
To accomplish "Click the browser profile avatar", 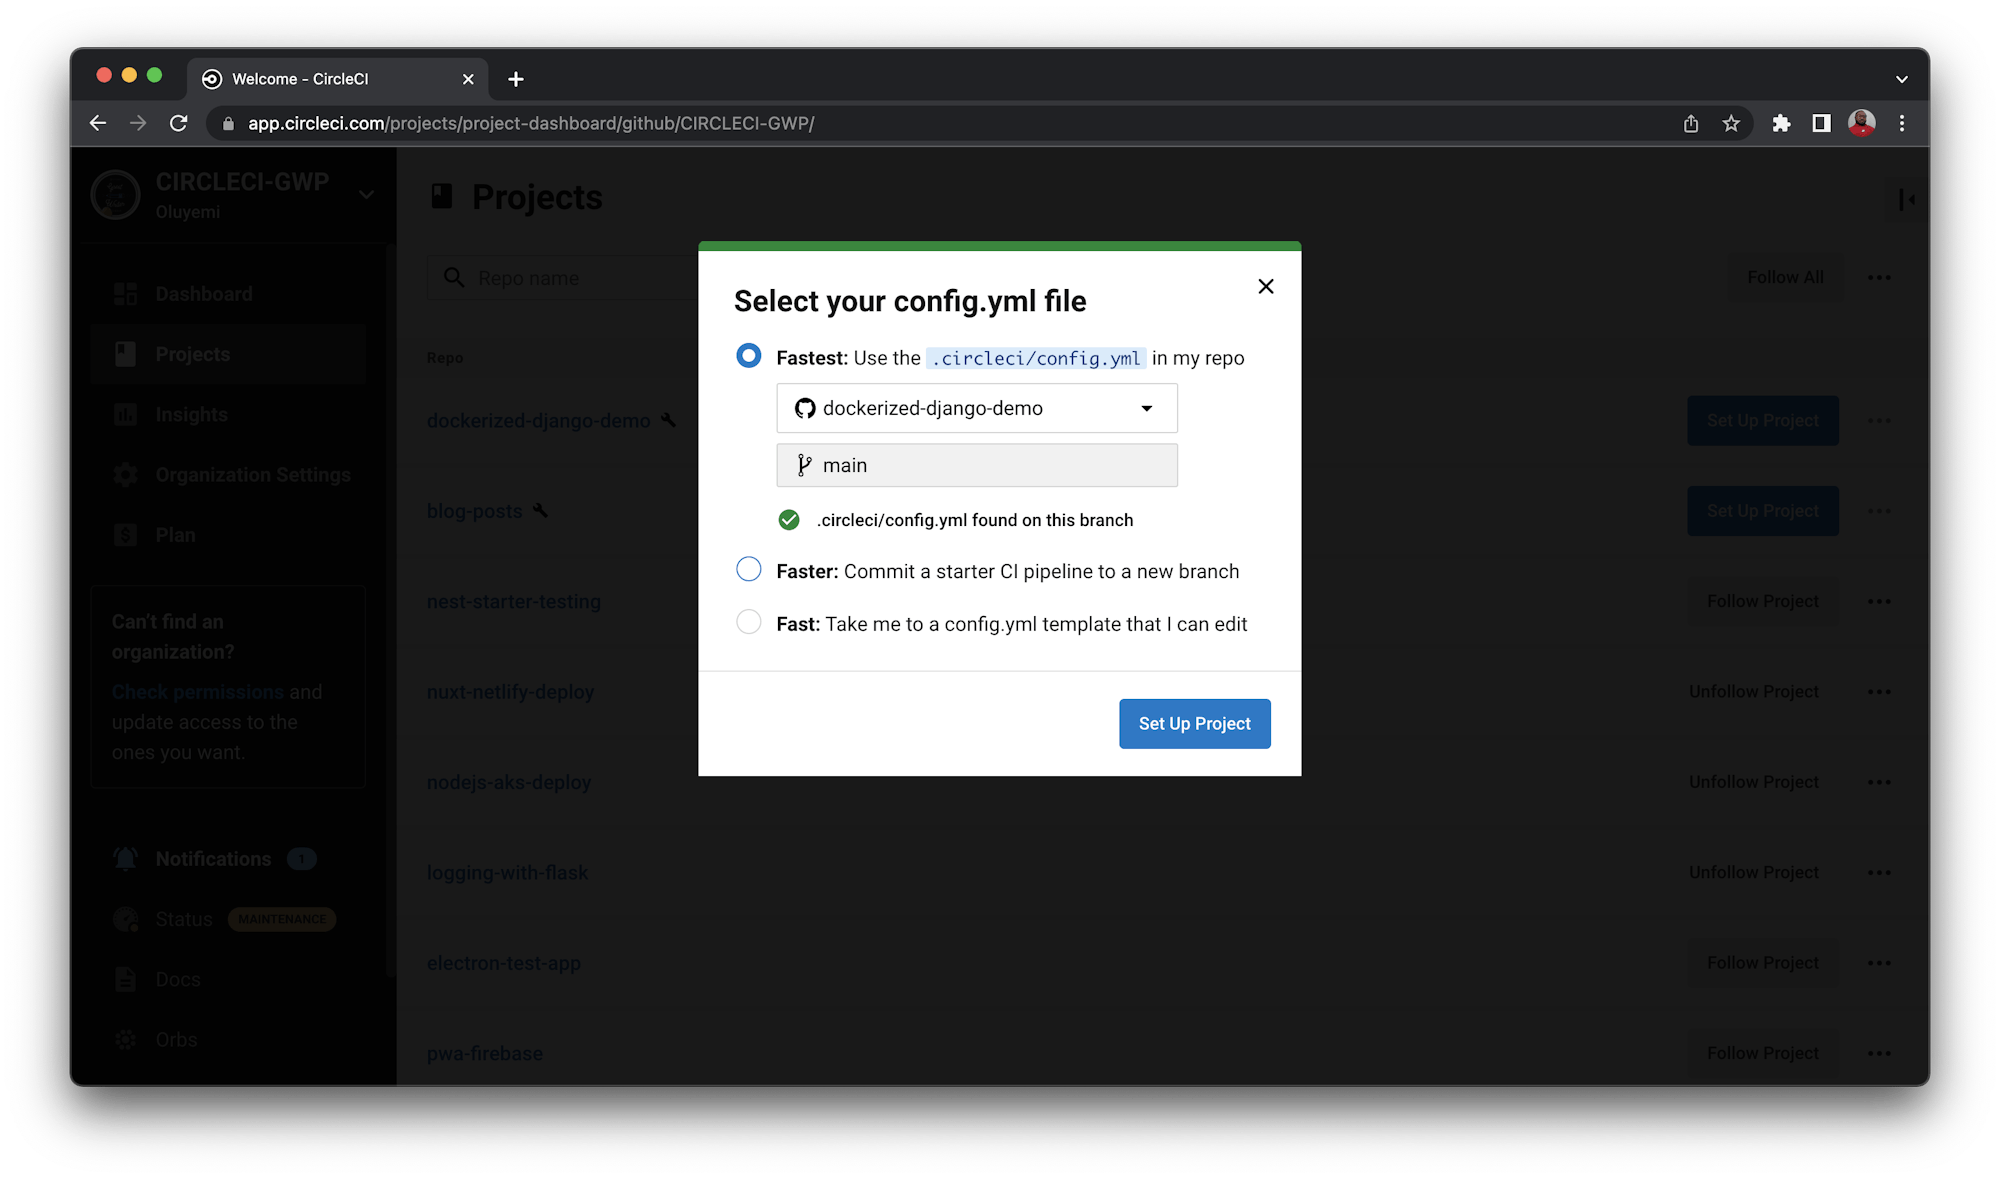I will [x=1861, y=123].
